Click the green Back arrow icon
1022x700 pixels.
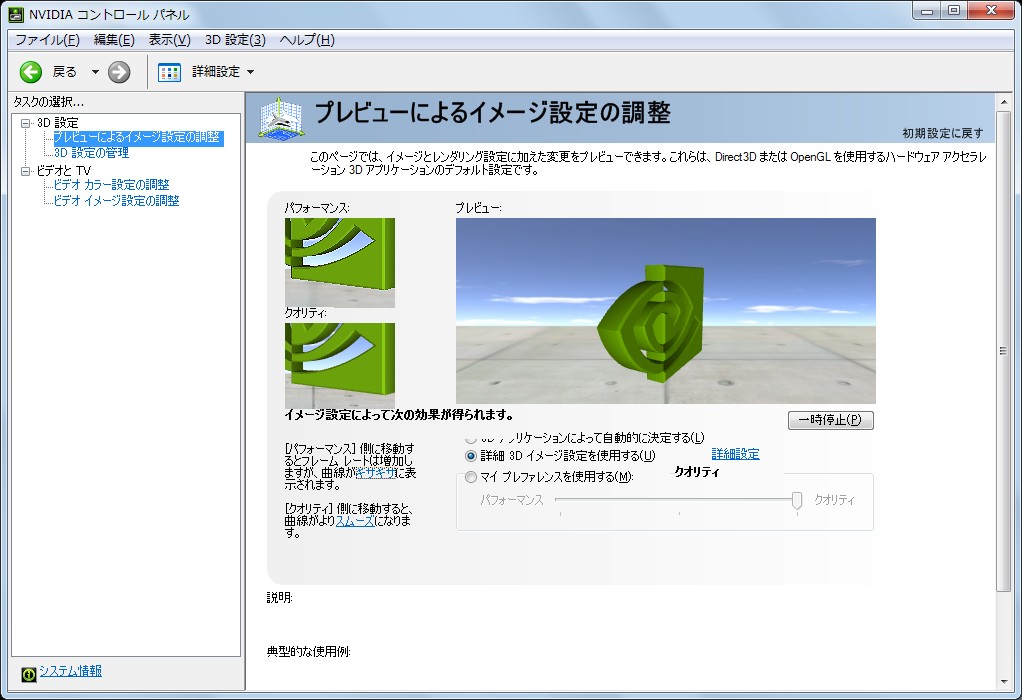[31, 72]
